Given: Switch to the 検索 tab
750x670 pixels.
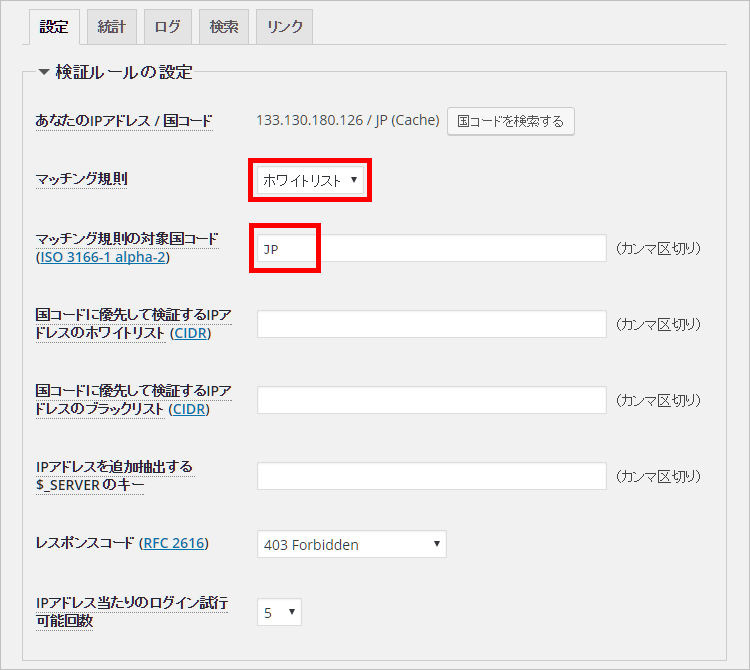Looking at the screenshot, I should coord(224,27).
